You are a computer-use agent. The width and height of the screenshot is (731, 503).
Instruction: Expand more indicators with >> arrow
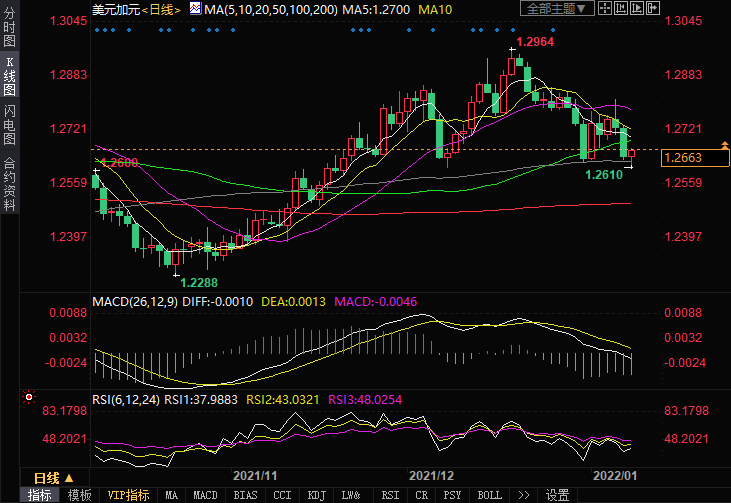click(524, 495)
